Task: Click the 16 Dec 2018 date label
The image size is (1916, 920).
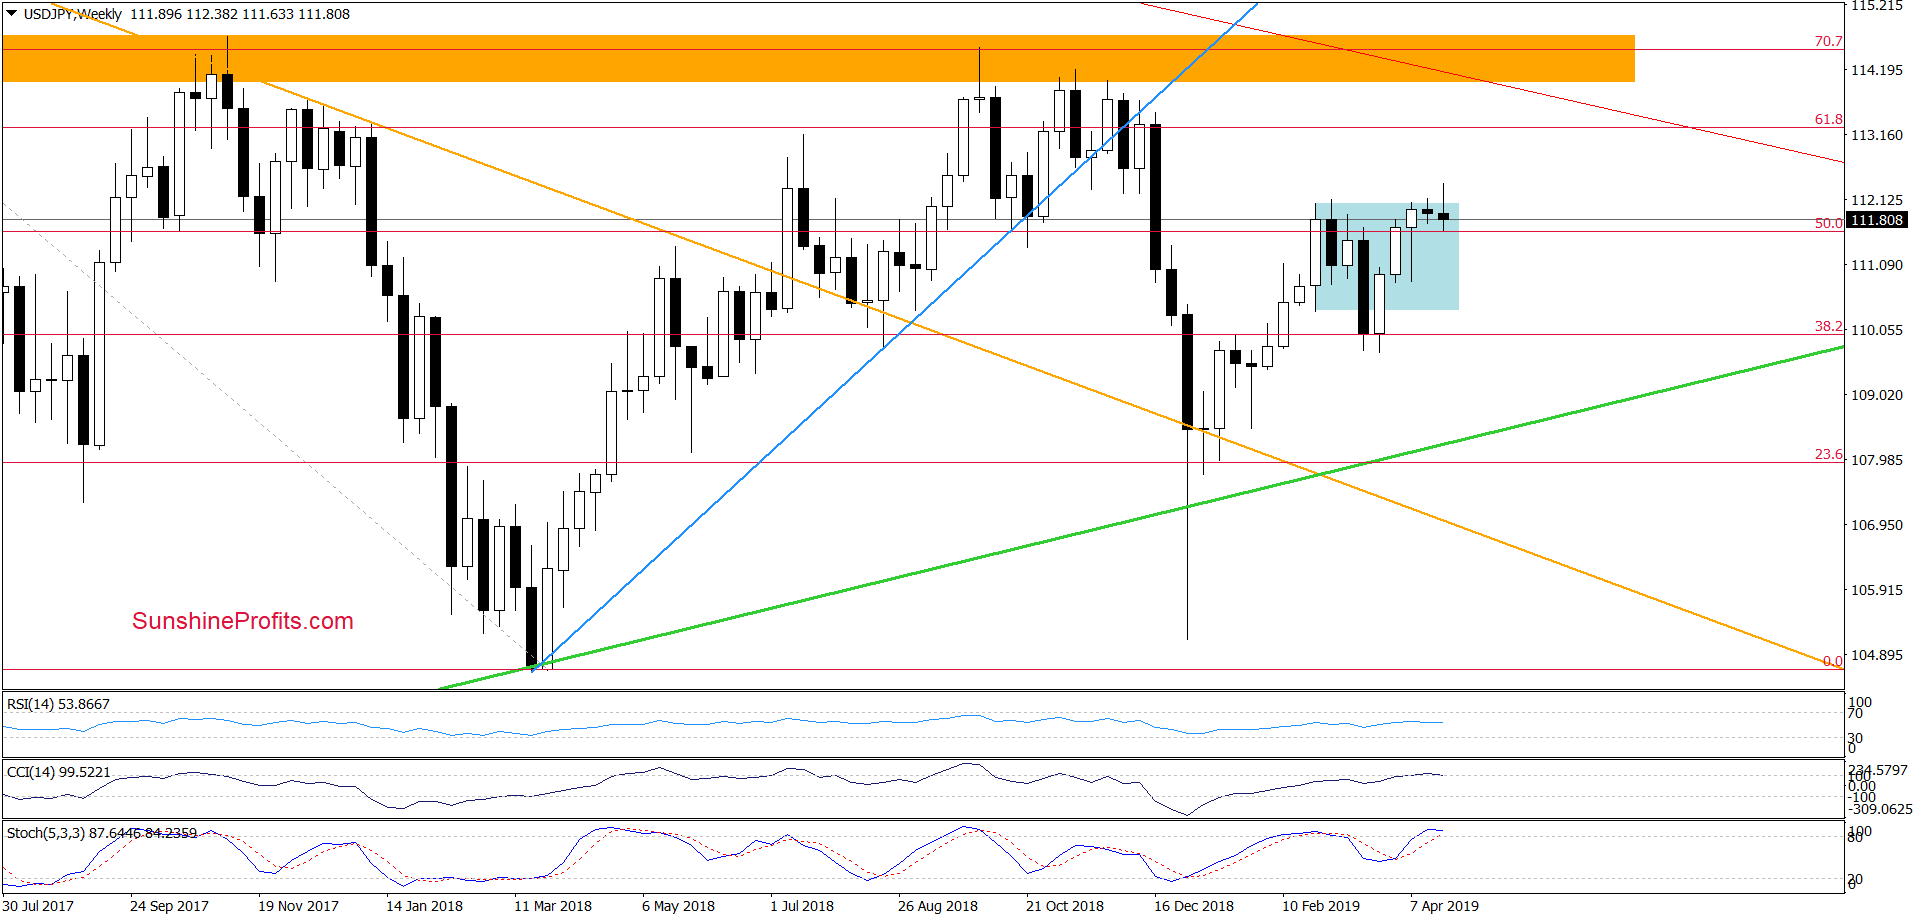Action: (1193, 906)
